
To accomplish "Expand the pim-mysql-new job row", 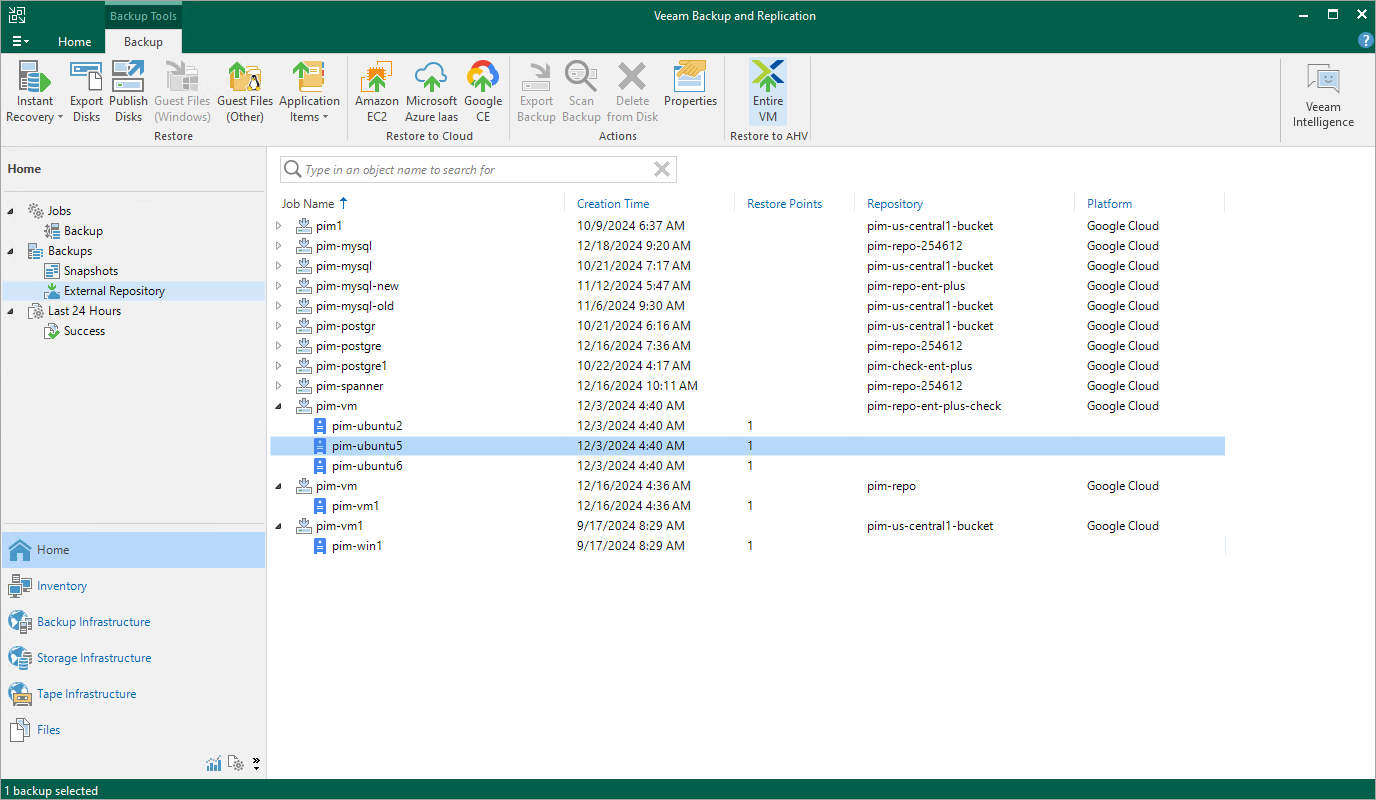I will [x=279, y=286].
